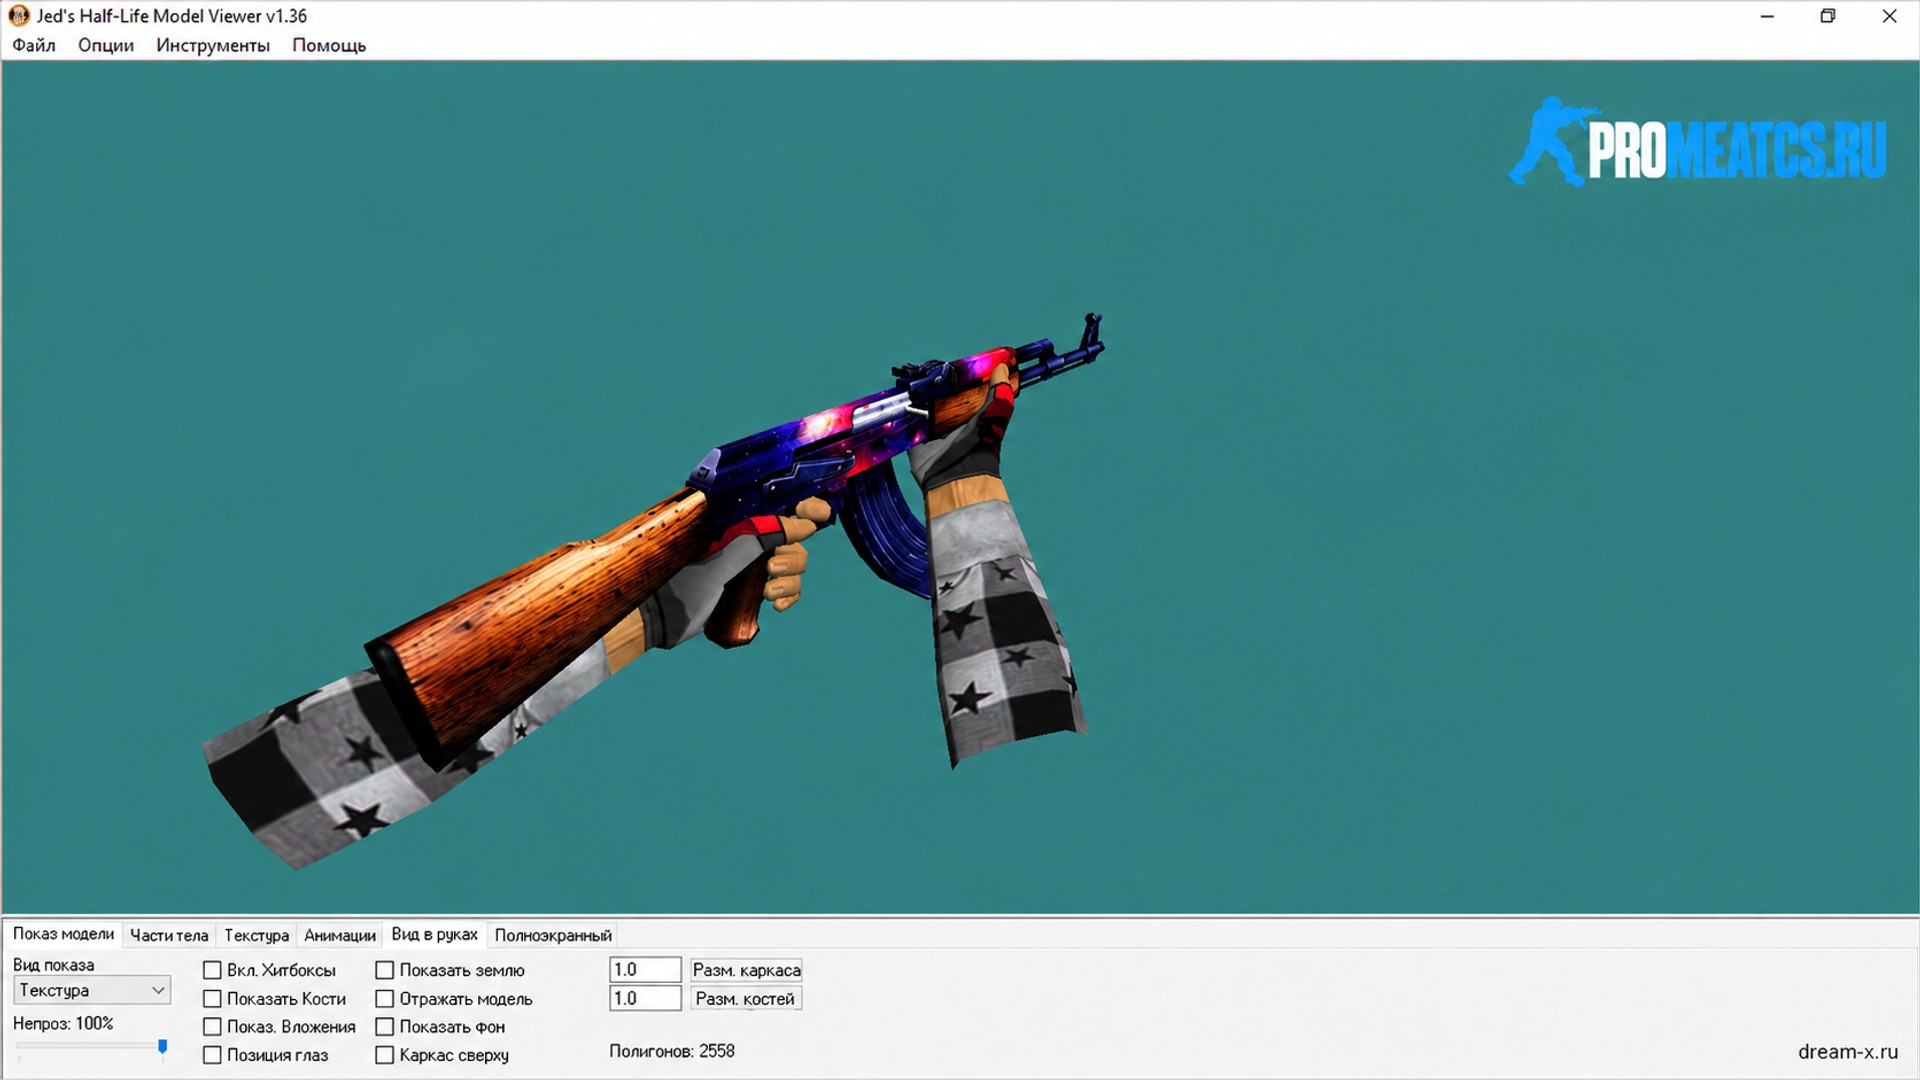Viewport: 1920px width, 1080px height.
Task: Open the Файл menu
Action: pyautogui.click(x=34, y=45)
